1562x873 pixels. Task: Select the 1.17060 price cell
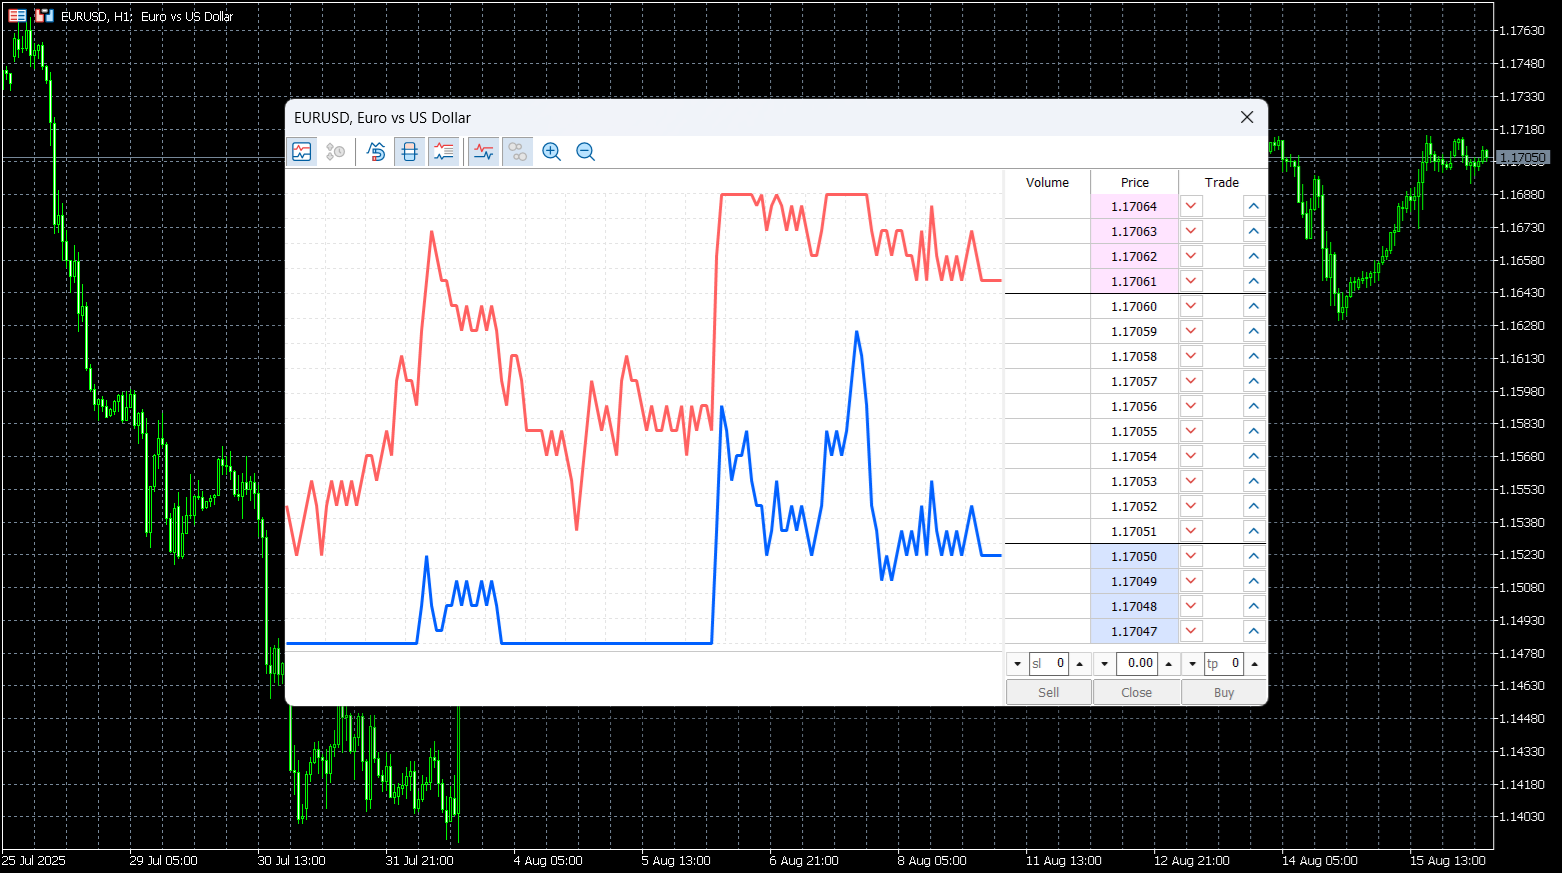[1134, 306]
